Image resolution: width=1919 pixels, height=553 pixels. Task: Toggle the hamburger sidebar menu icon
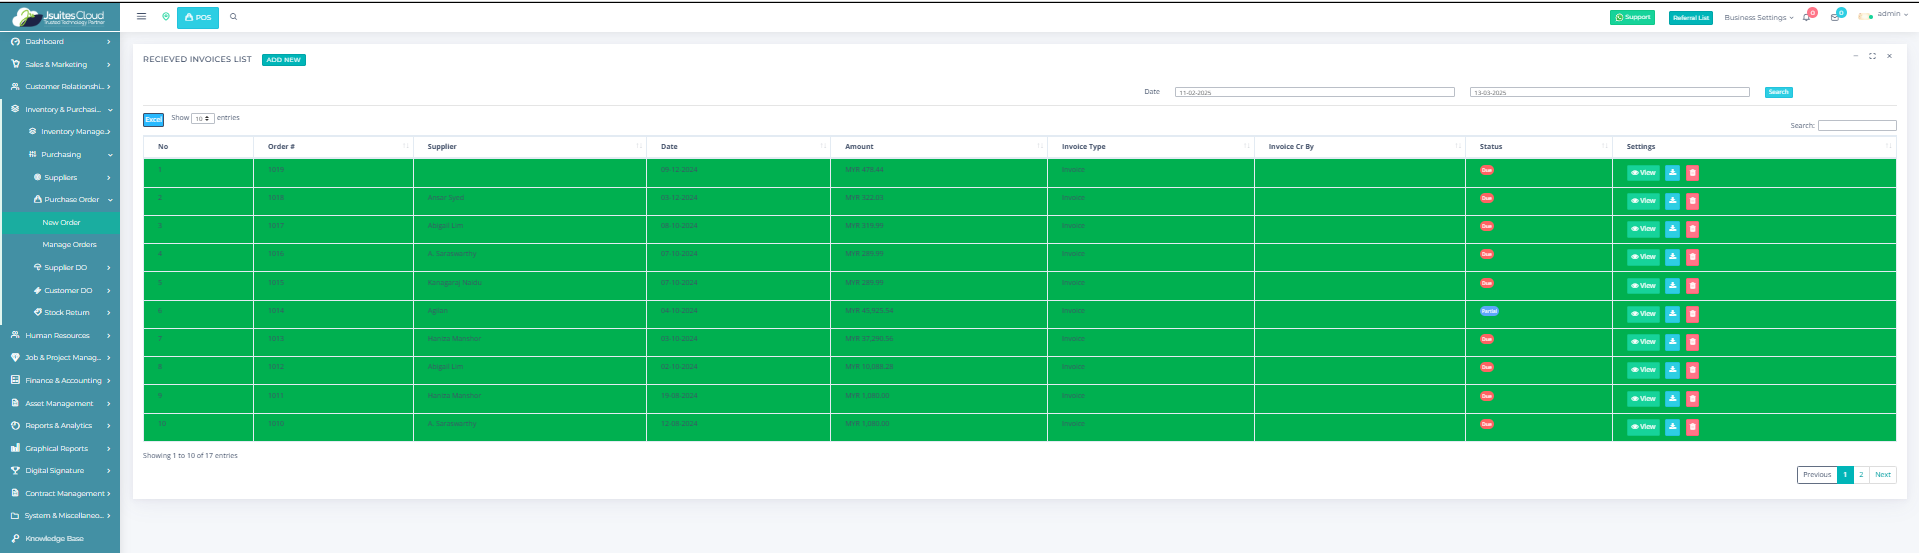coord(141,17)
